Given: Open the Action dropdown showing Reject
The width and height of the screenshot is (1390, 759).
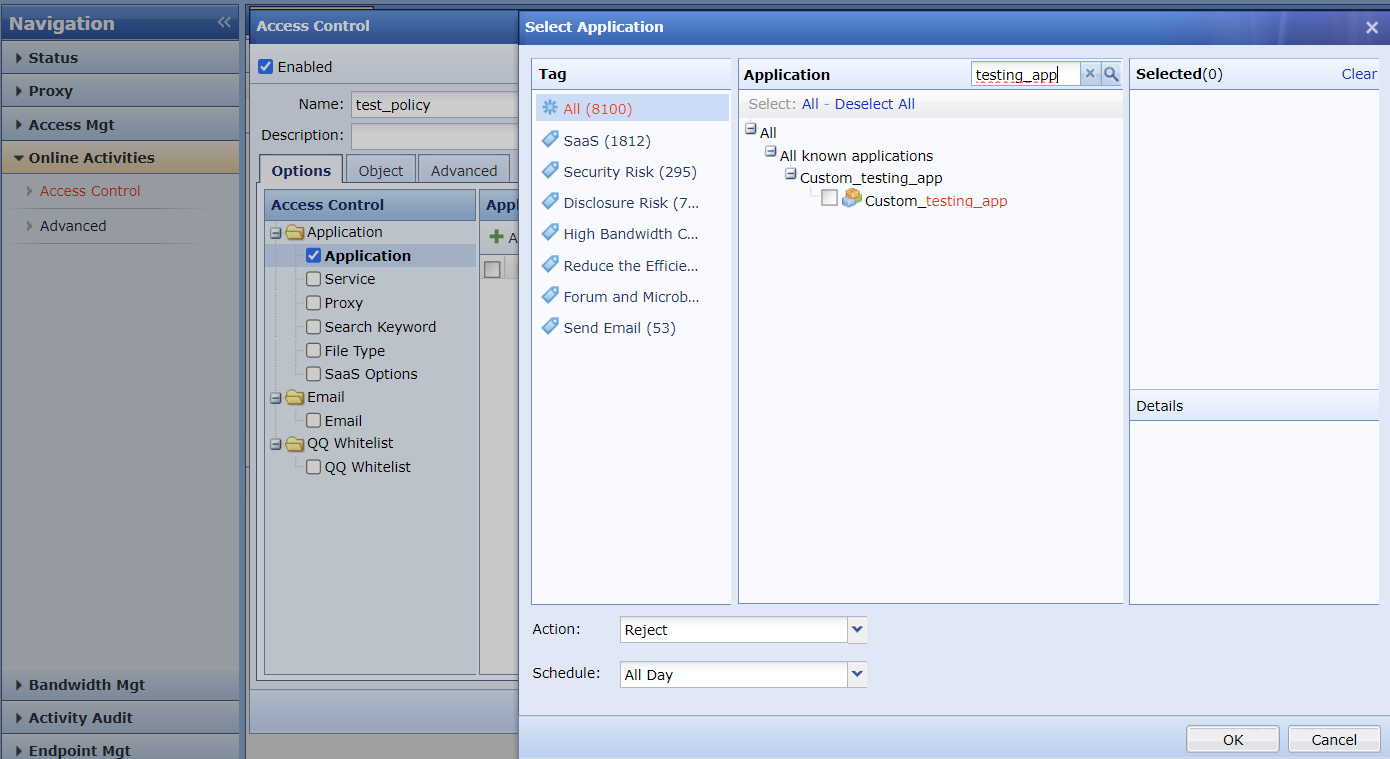Looking at the screenshot, I should tap(857, 630).
